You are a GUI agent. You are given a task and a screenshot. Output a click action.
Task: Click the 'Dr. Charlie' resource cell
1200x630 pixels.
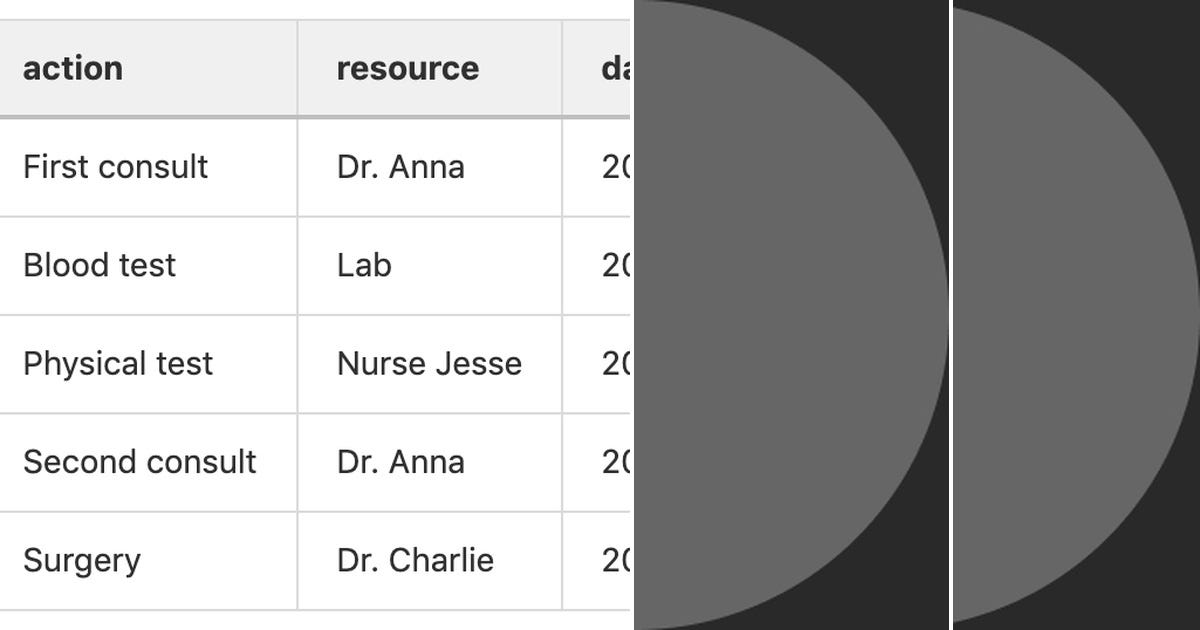[430, 560]
